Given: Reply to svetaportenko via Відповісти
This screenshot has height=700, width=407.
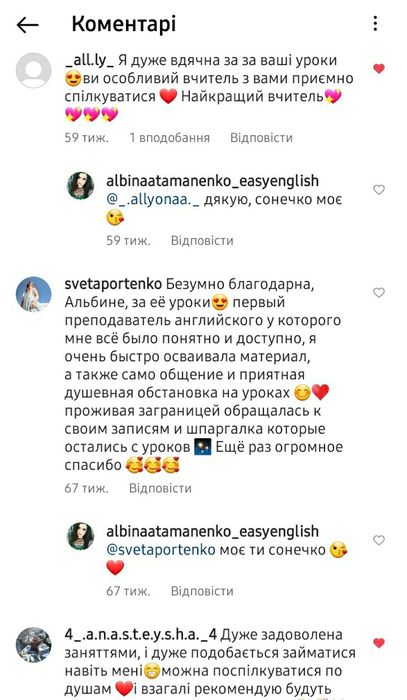Looking at the screenshot, I should click(160, 488).
